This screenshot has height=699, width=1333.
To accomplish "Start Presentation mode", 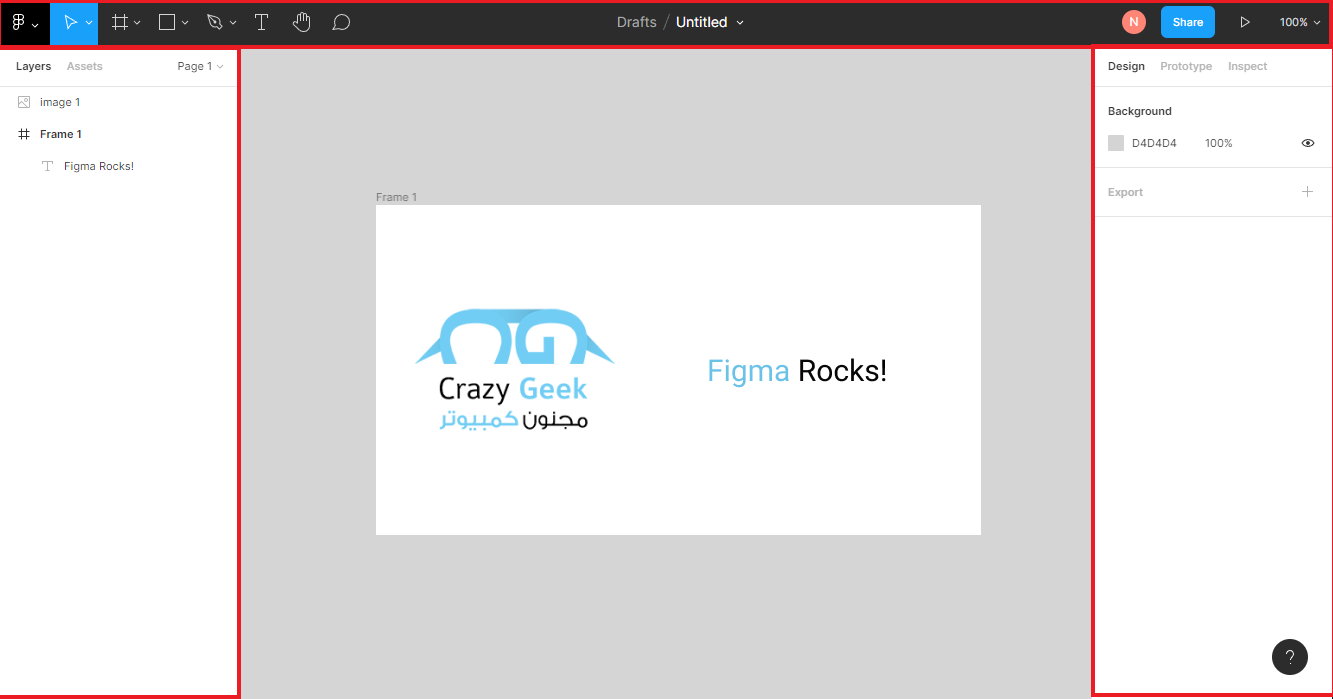I will click(x=1245, y=21).
